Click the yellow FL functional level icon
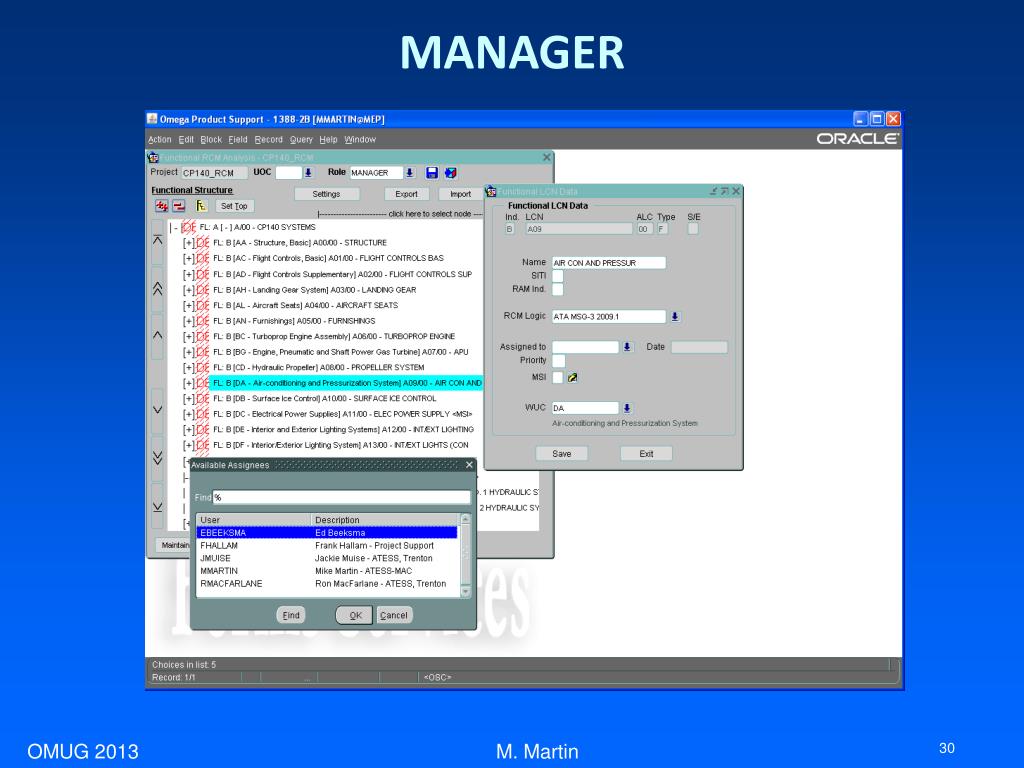This screenshot has width=1024, height=768. point(201,206)
